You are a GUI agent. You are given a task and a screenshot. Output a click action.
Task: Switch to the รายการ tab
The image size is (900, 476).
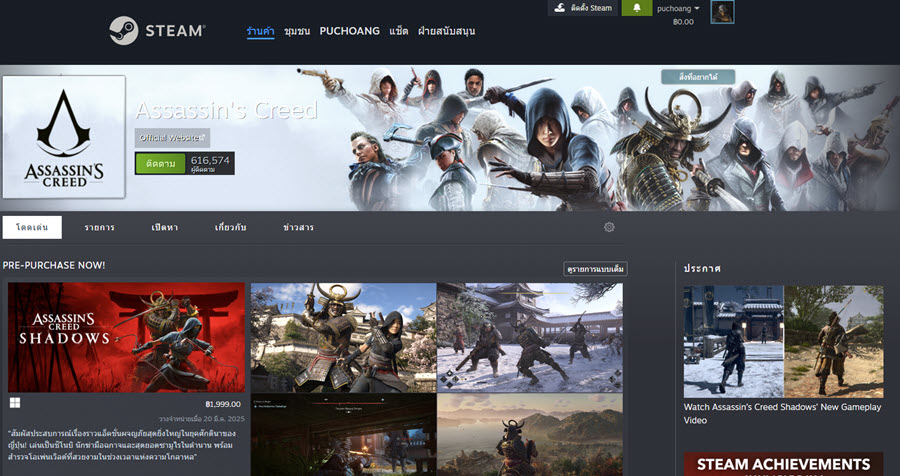[99, 227]
